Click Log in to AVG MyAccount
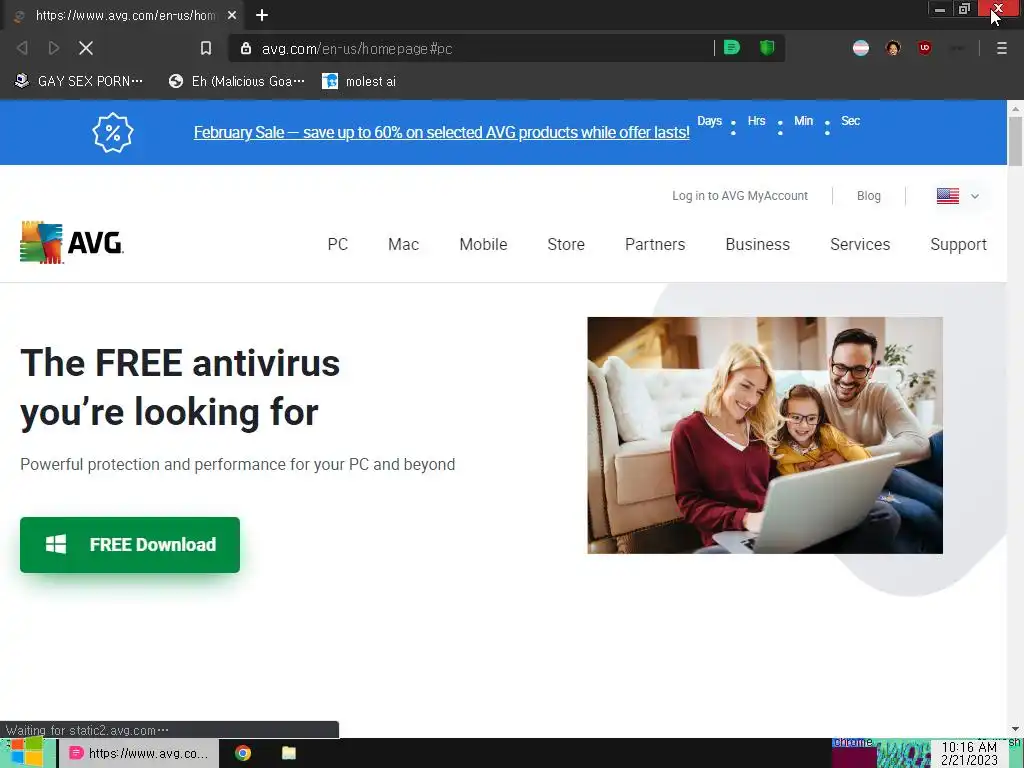 [x=740, y=196]
